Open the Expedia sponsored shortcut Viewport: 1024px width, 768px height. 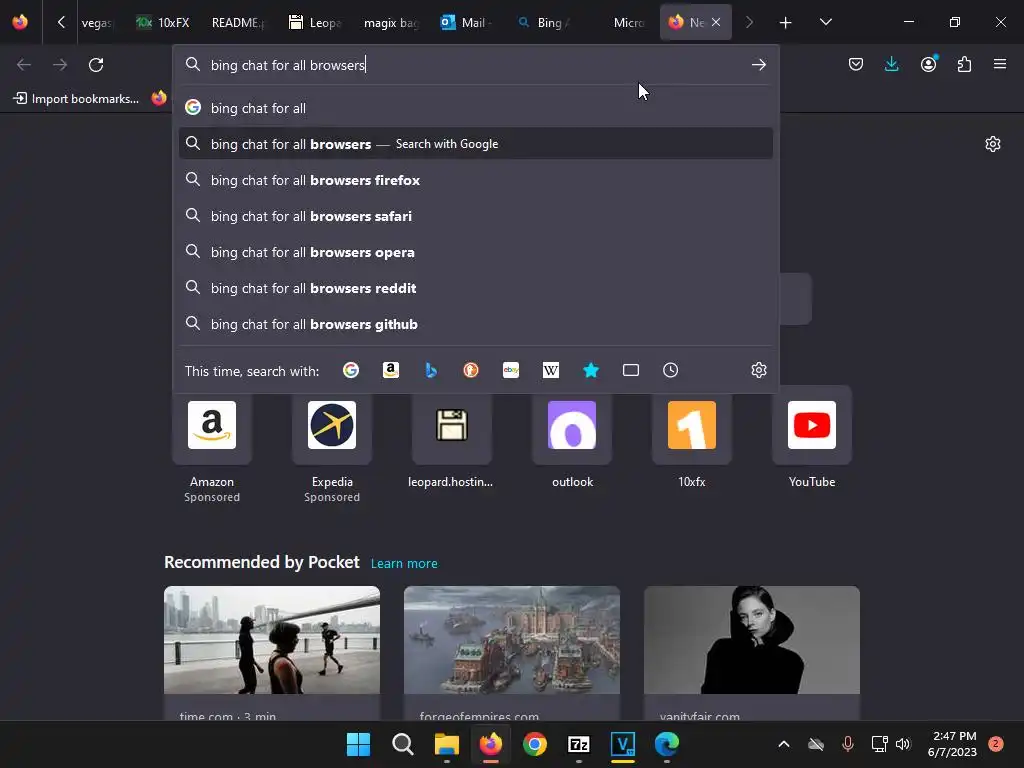332,445
